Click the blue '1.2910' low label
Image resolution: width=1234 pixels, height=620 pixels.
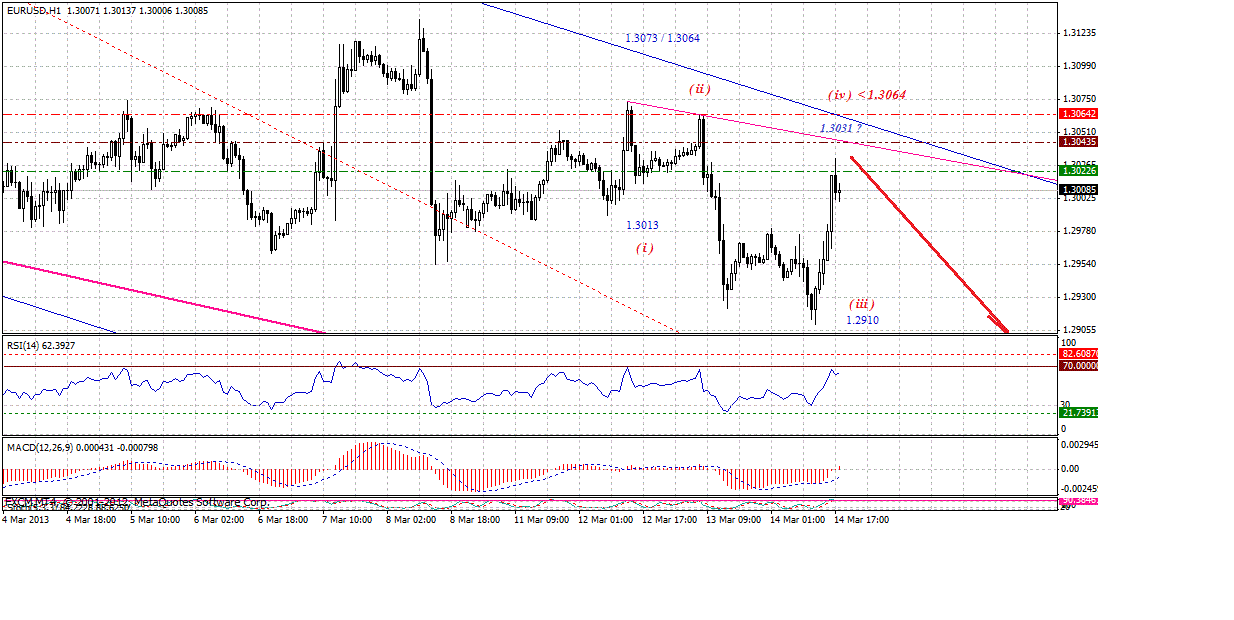point(862,320)
